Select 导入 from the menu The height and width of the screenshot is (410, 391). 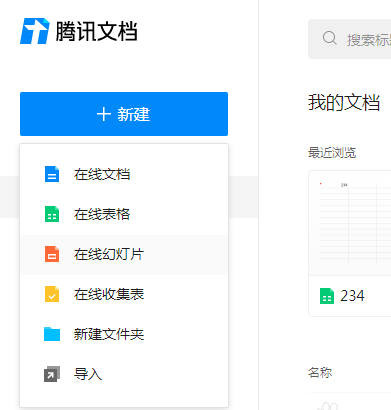124,374
